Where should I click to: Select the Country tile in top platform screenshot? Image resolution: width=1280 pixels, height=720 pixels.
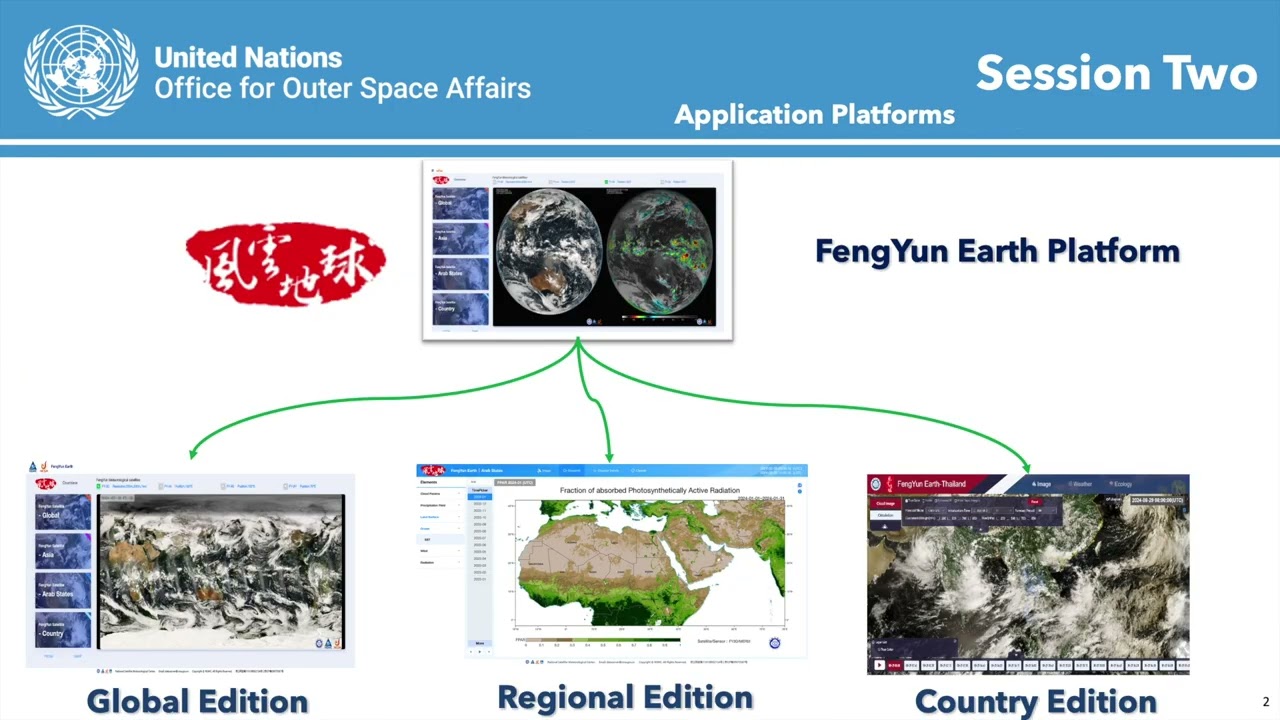click(460, 309)
